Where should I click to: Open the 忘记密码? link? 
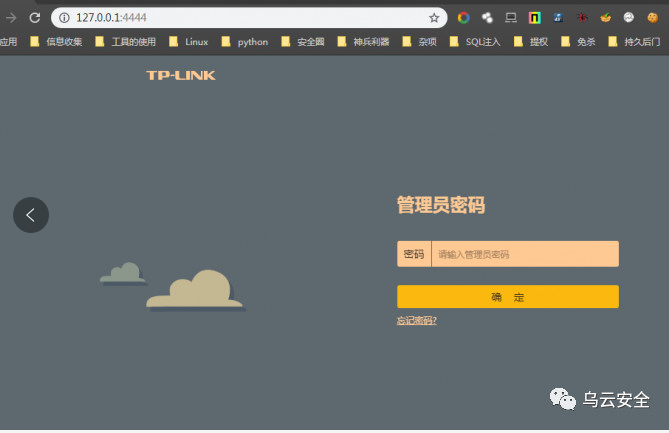coord(417,320)
